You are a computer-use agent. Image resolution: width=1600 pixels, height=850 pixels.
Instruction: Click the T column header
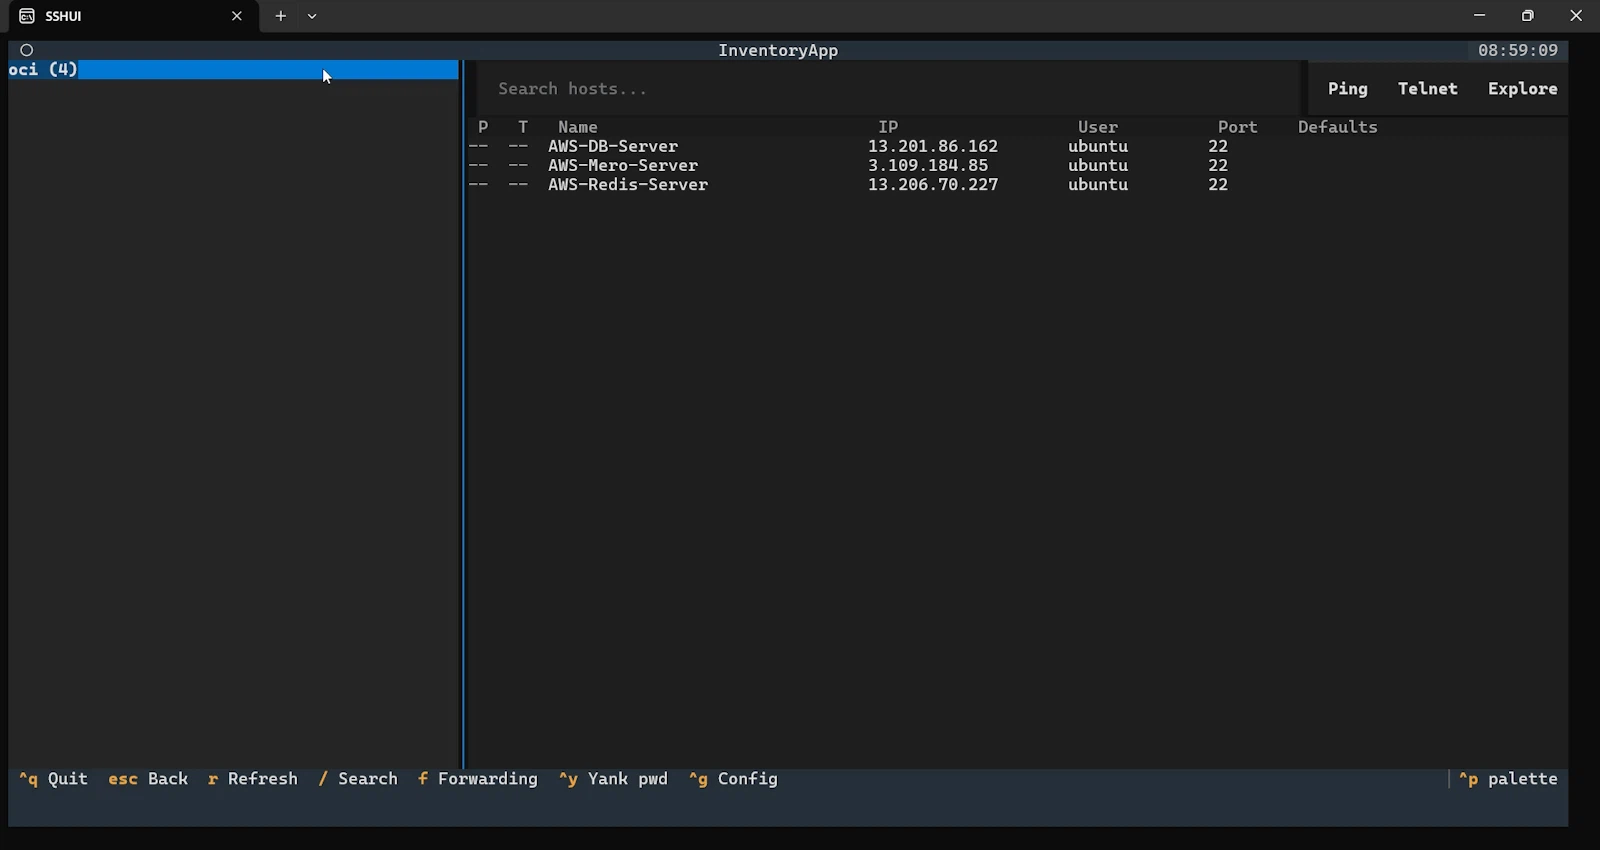(x=523, y=127)
